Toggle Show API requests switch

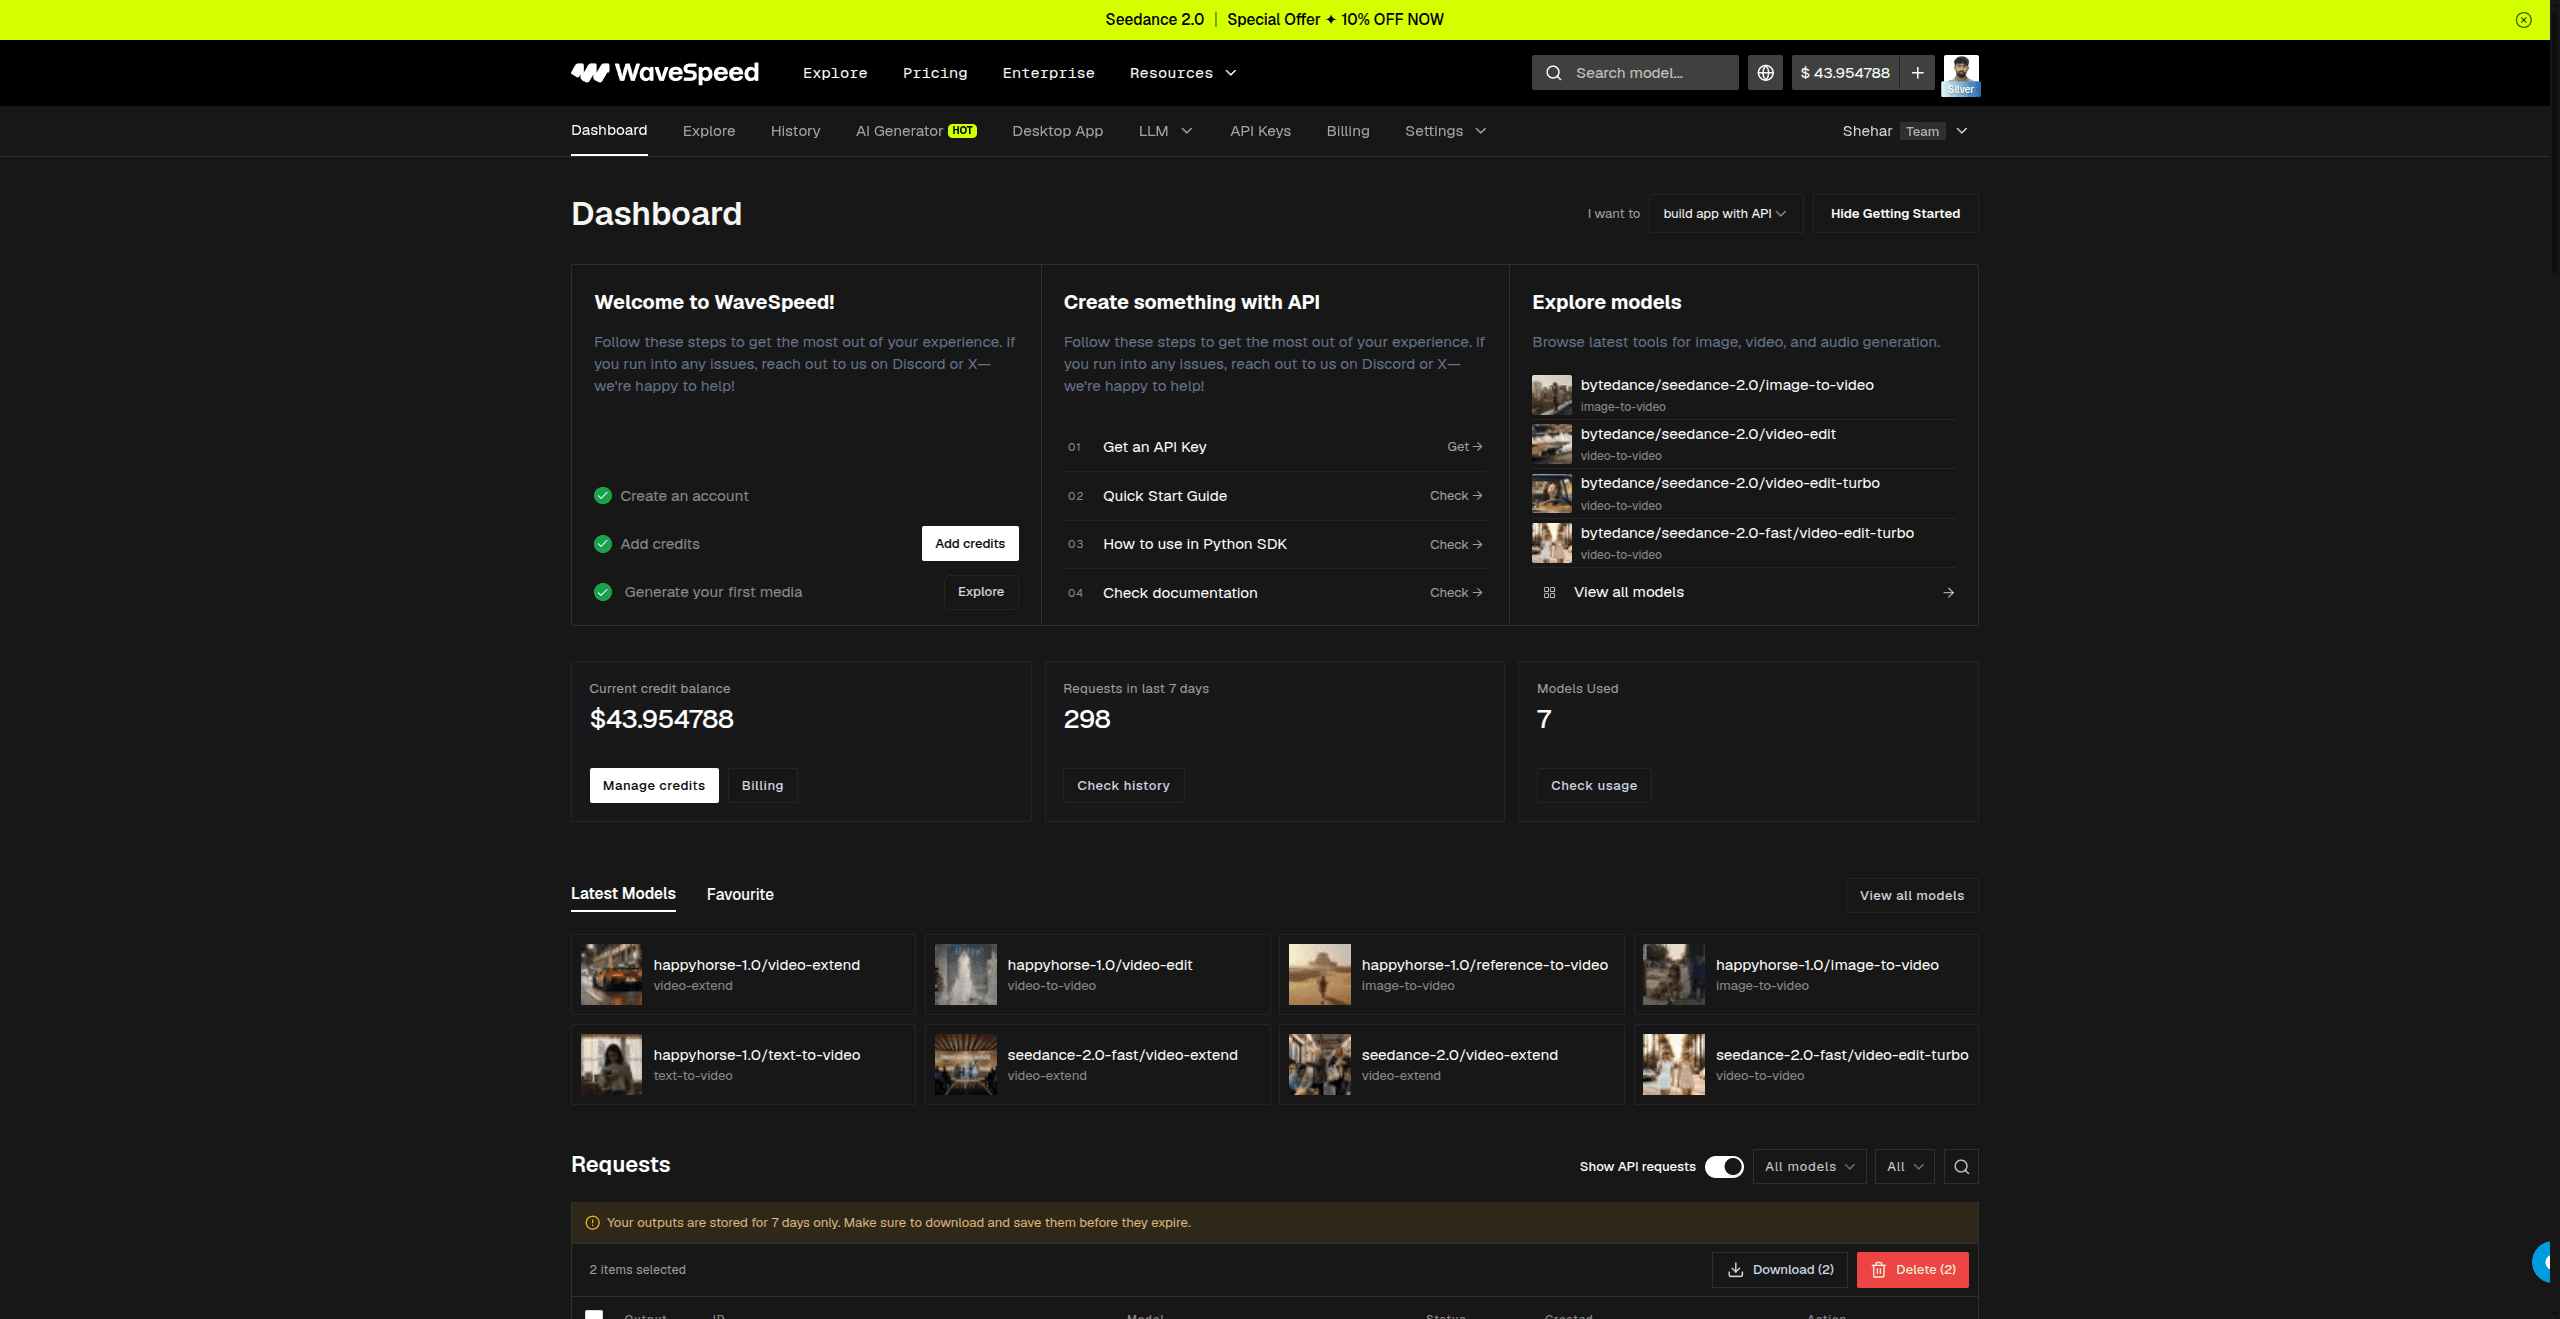click(1724, 1167)
